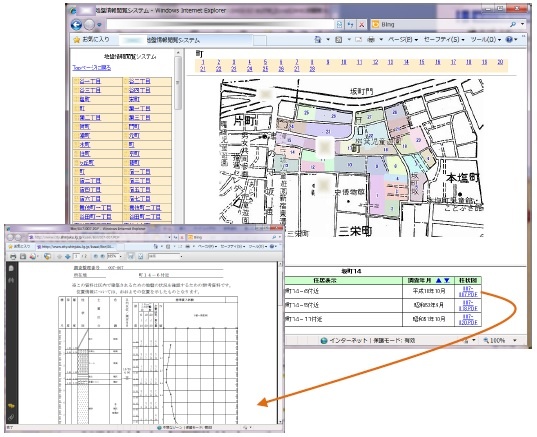Image resolution: width=537 pixels, height=437 pixels.
Task: Open the first PDF link in the results table
Action: tap(468, 291)
